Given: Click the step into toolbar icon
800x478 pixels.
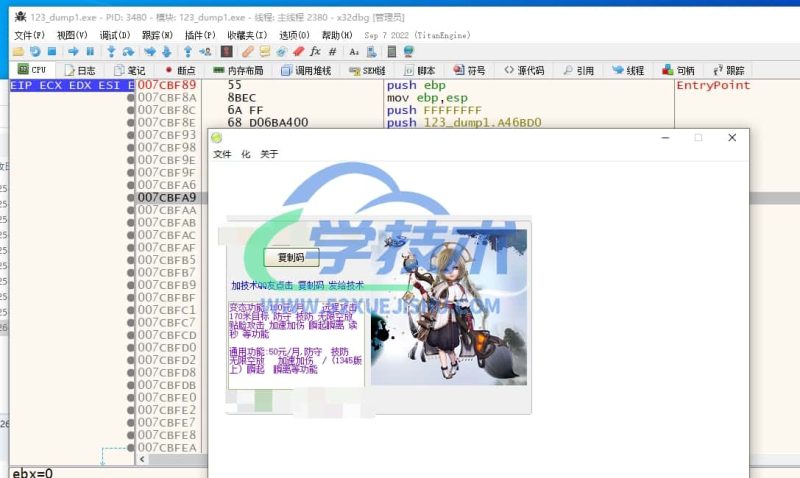Looking at the screenshot, I should 111,51.
